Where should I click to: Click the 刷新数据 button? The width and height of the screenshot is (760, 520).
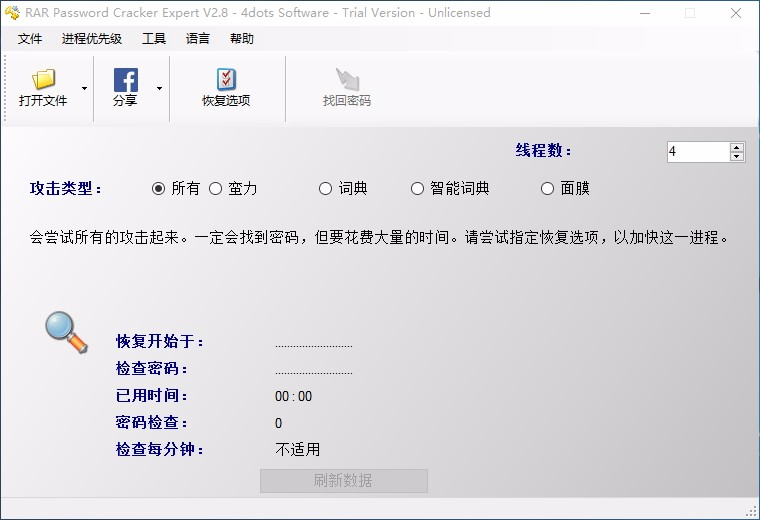click(344, 481)
